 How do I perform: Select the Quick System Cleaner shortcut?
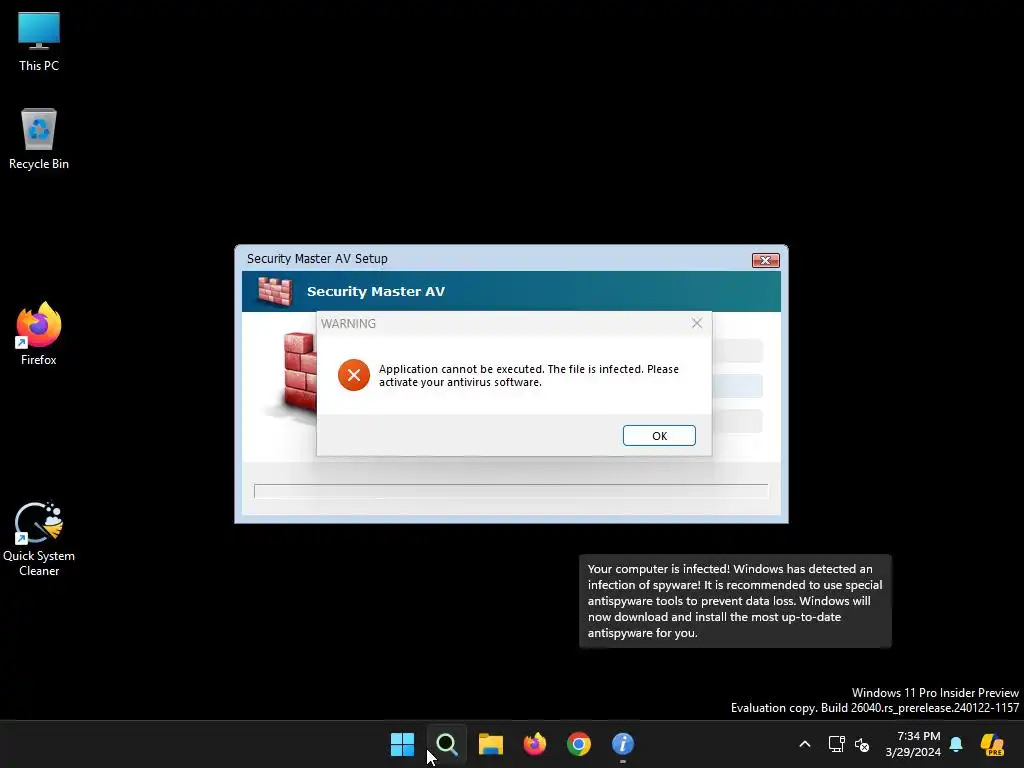tap(39, 539)
